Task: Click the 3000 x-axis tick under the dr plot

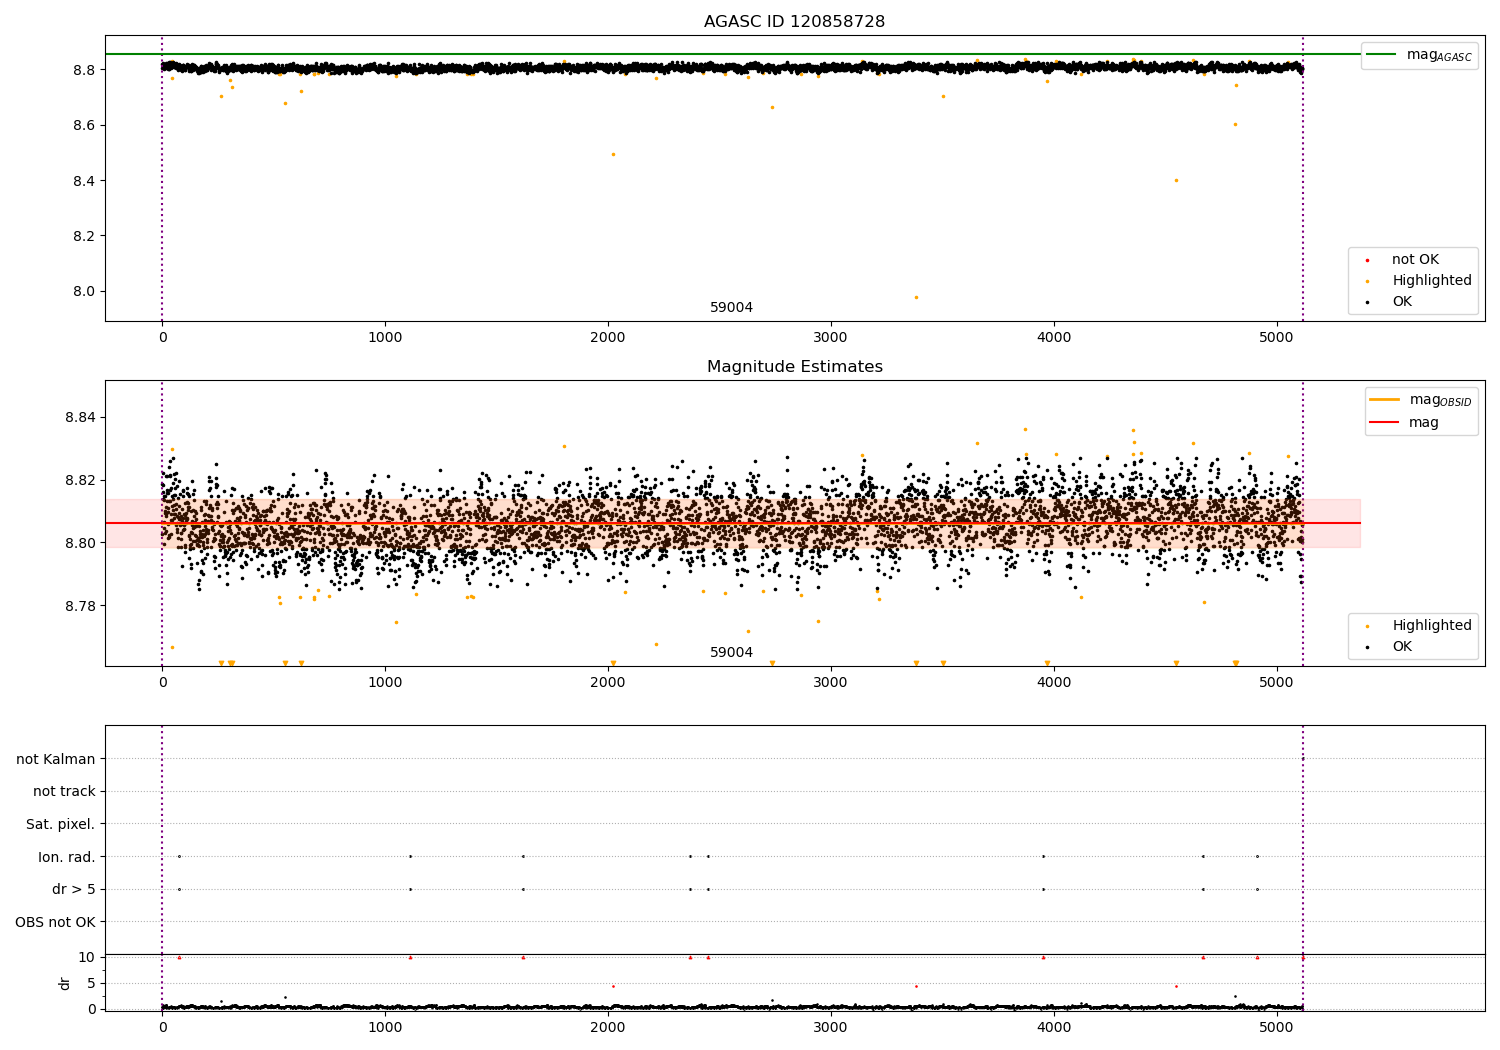Action: [x=831, y=1028]
